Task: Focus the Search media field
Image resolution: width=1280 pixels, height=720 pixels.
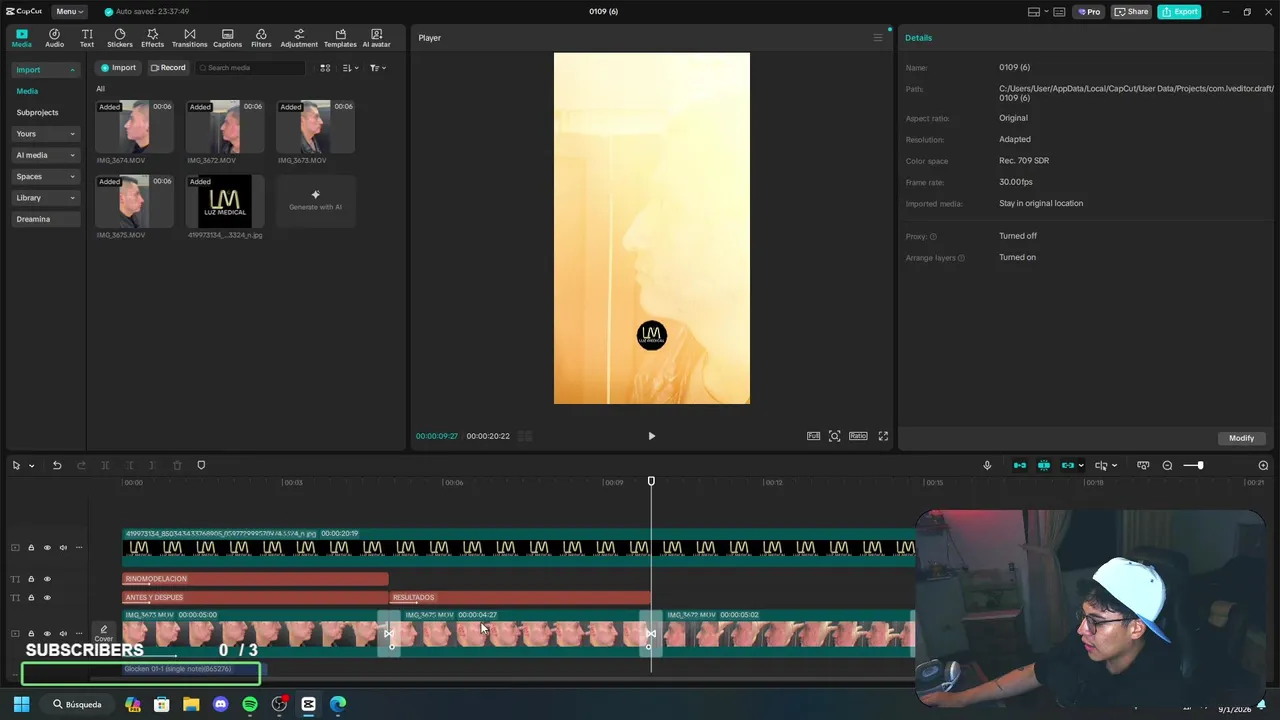Action: pyautogui.click(x=250, y=68)
